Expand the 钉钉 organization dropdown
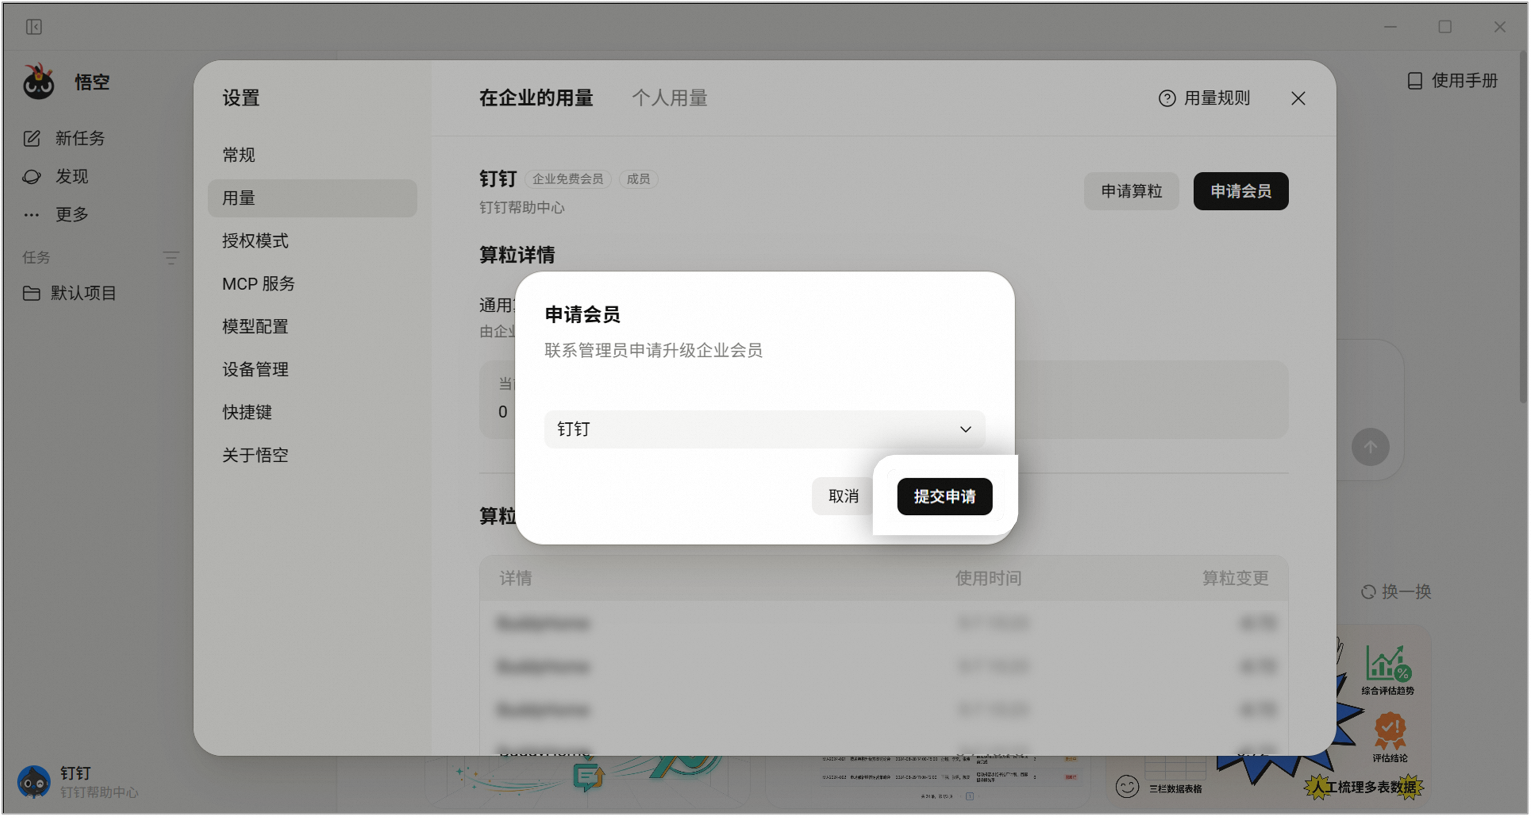 pyautogui.click(x=765, y=429)
